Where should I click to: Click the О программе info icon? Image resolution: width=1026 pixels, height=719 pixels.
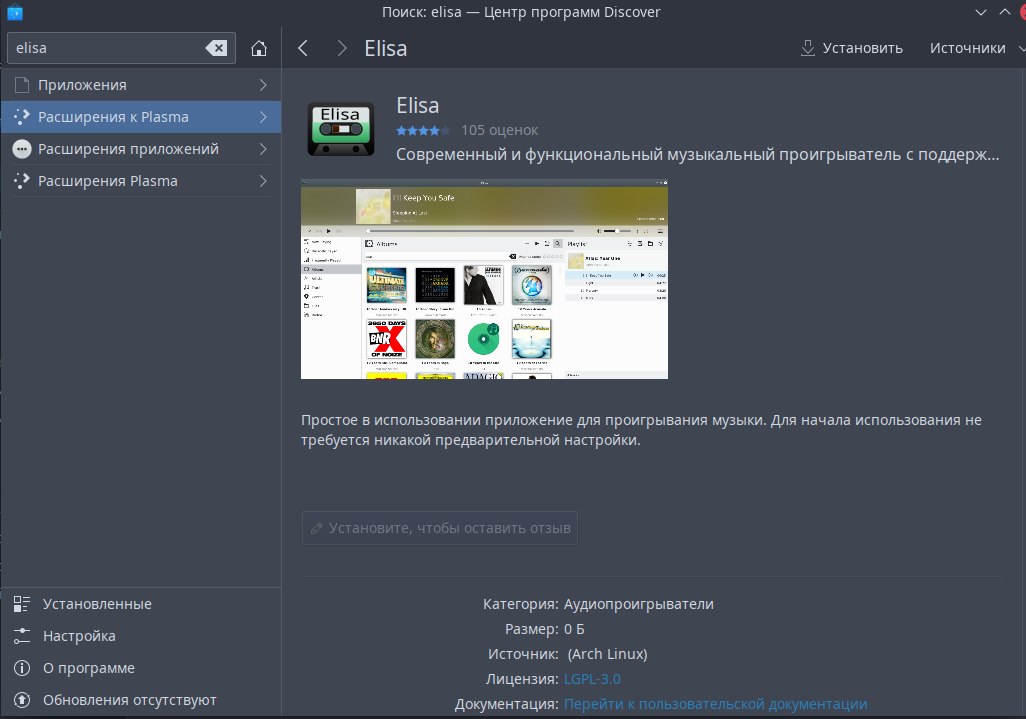tap(22, 668)
